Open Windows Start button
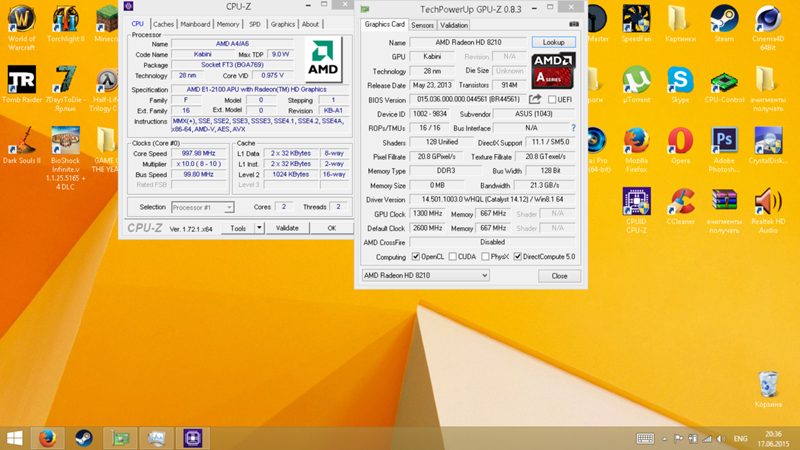 (x=15, y=438)
